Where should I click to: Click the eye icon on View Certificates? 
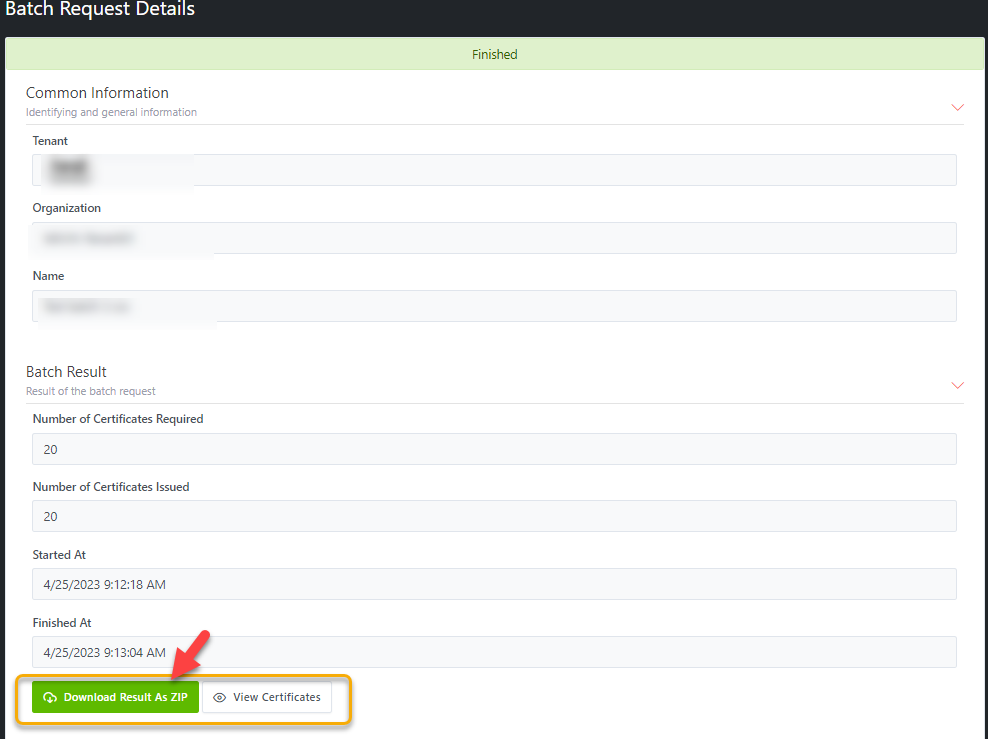[x=220, y=698]
